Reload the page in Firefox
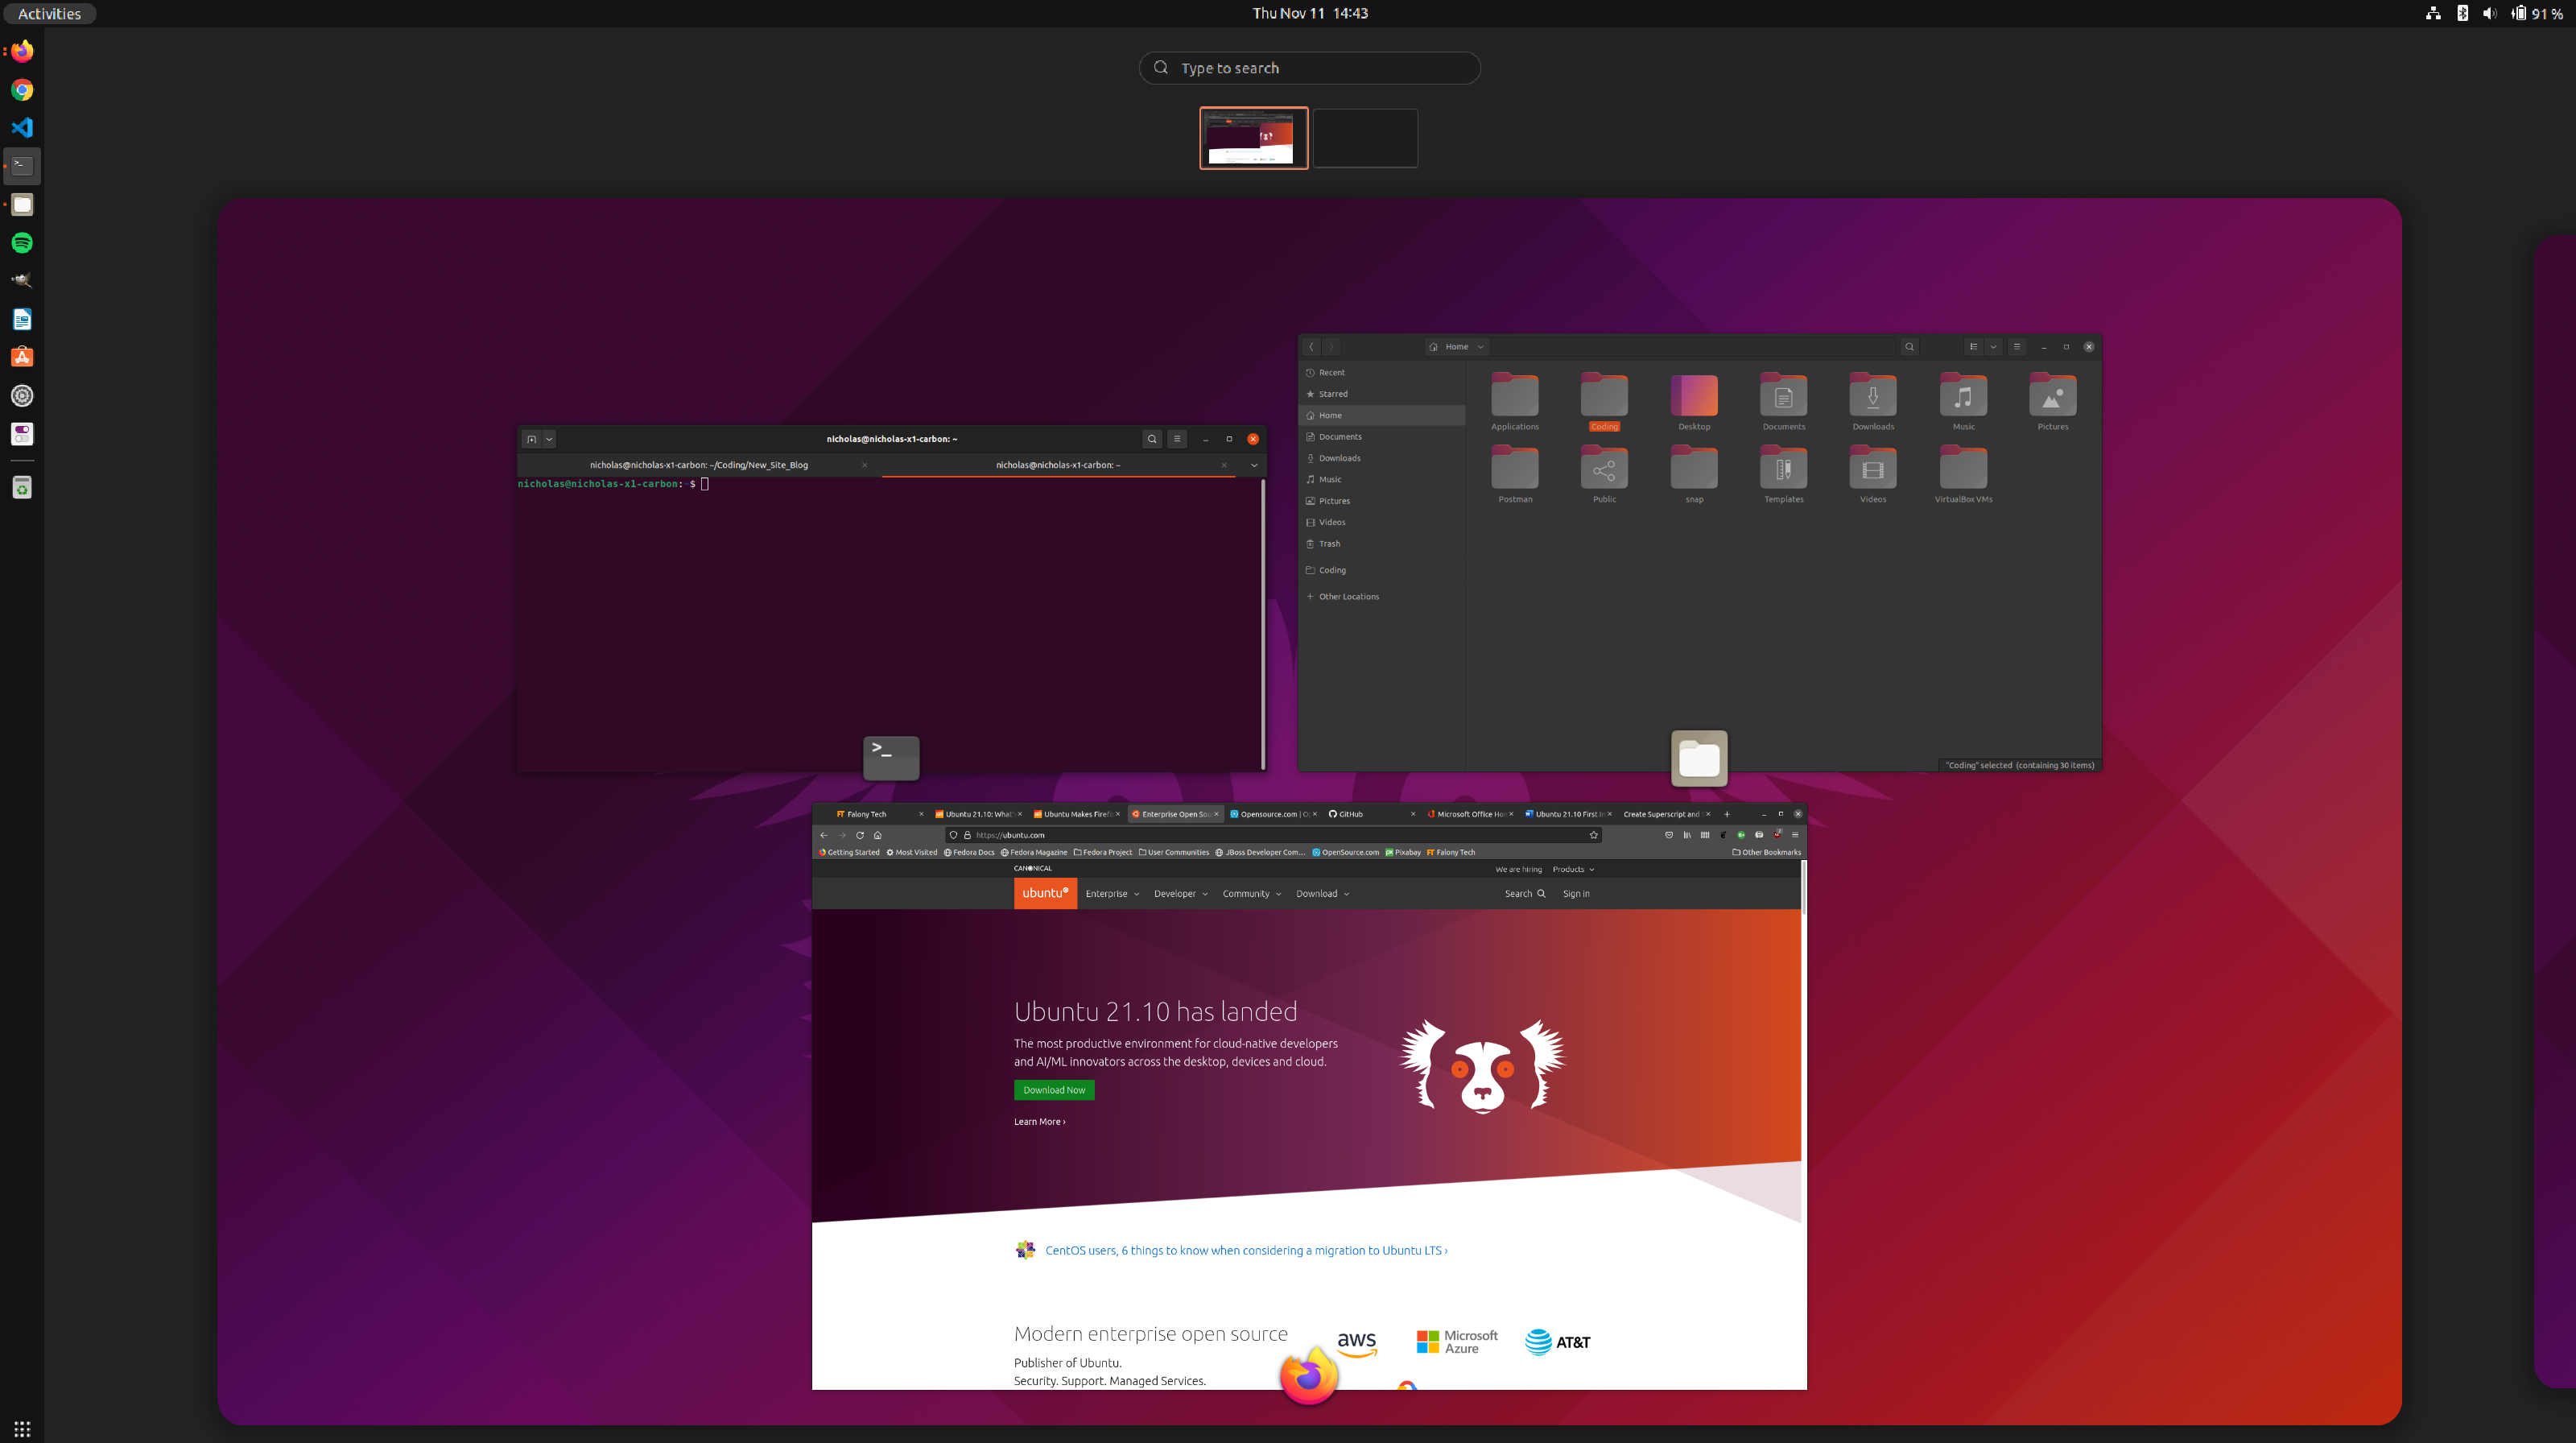 point(860,835)
